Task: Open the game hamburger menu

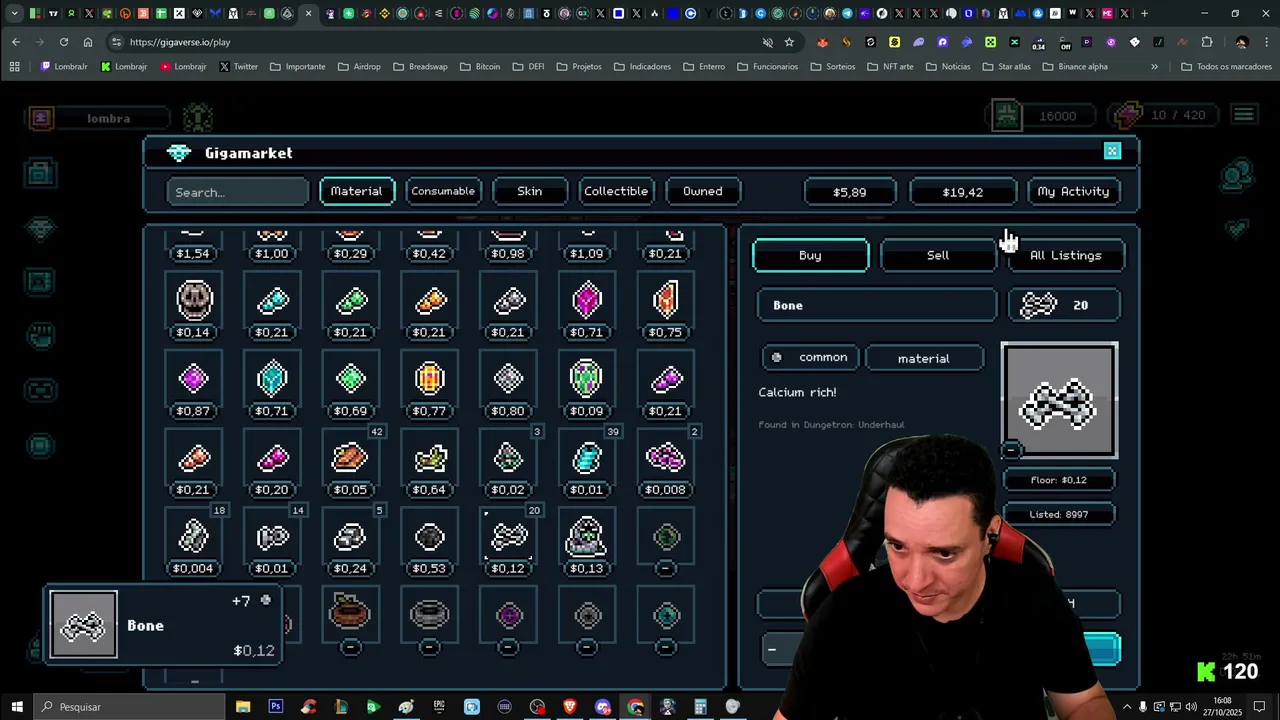Action: coord(1243,115)
